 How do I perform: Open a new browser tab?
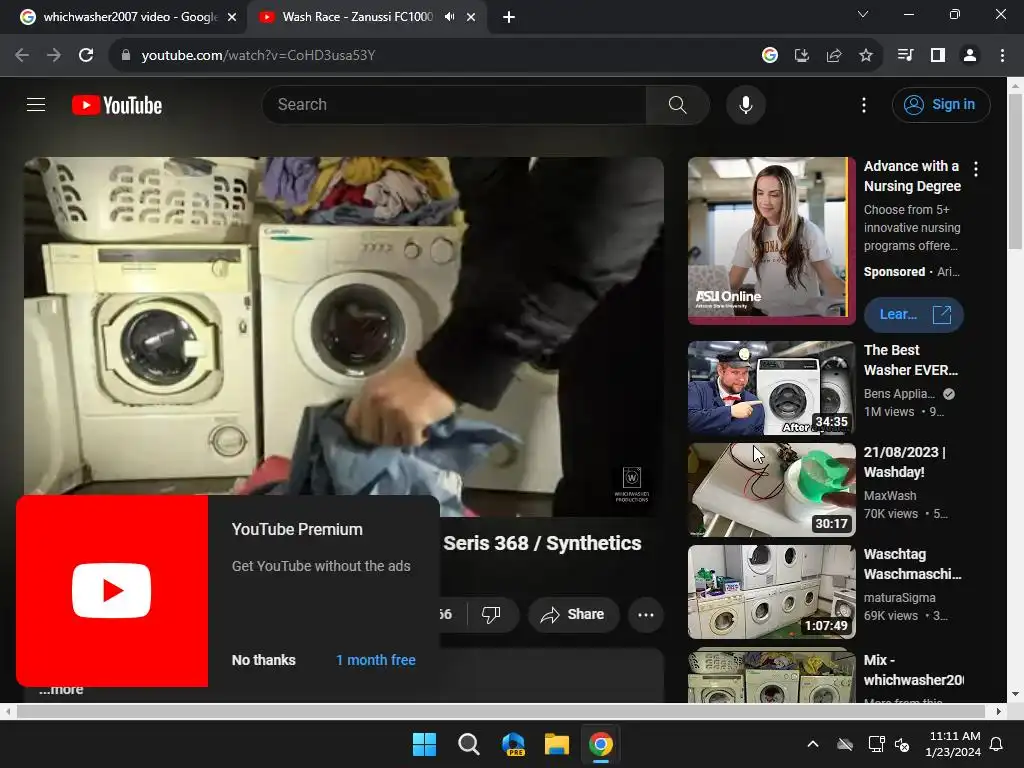[509, 18]
